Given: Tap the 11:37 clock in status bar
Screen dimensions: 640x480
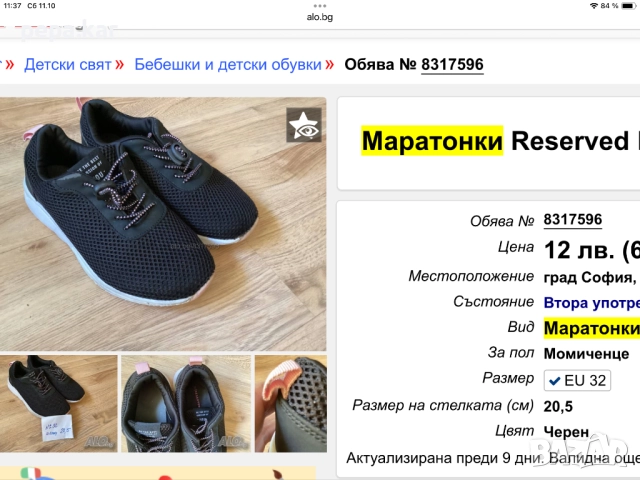Looking at the screenshot, I should 12,6.
